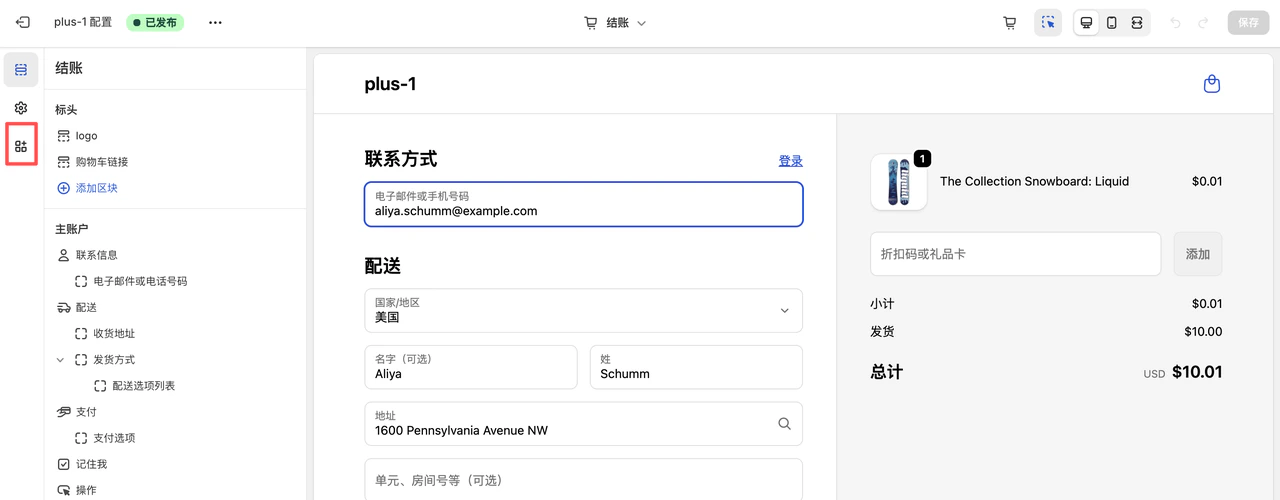Screen dimensions: 1280x500
Task: Switch to mobile preview mode
Action: pos(1112,22)
